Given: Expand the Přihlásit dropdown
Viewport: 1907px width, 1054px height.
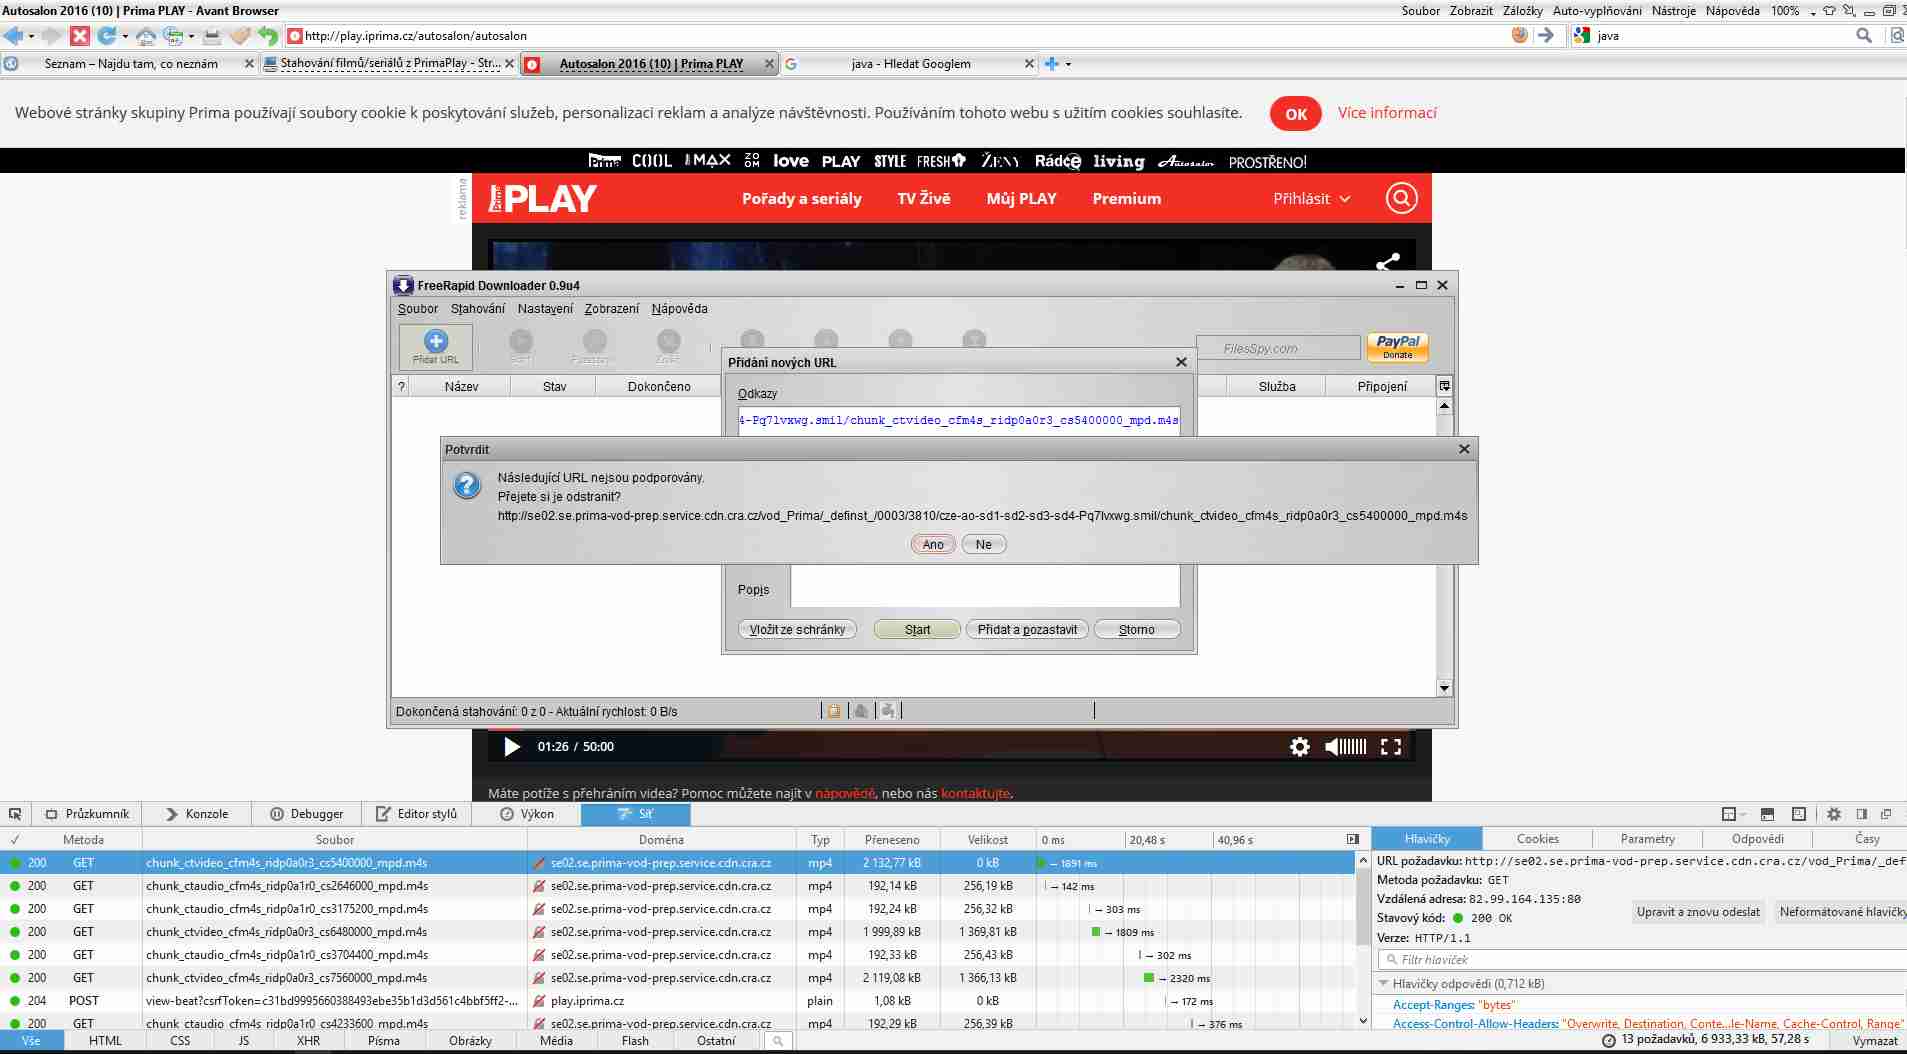Looking at the screenshot, I should tap(1312, 198).
